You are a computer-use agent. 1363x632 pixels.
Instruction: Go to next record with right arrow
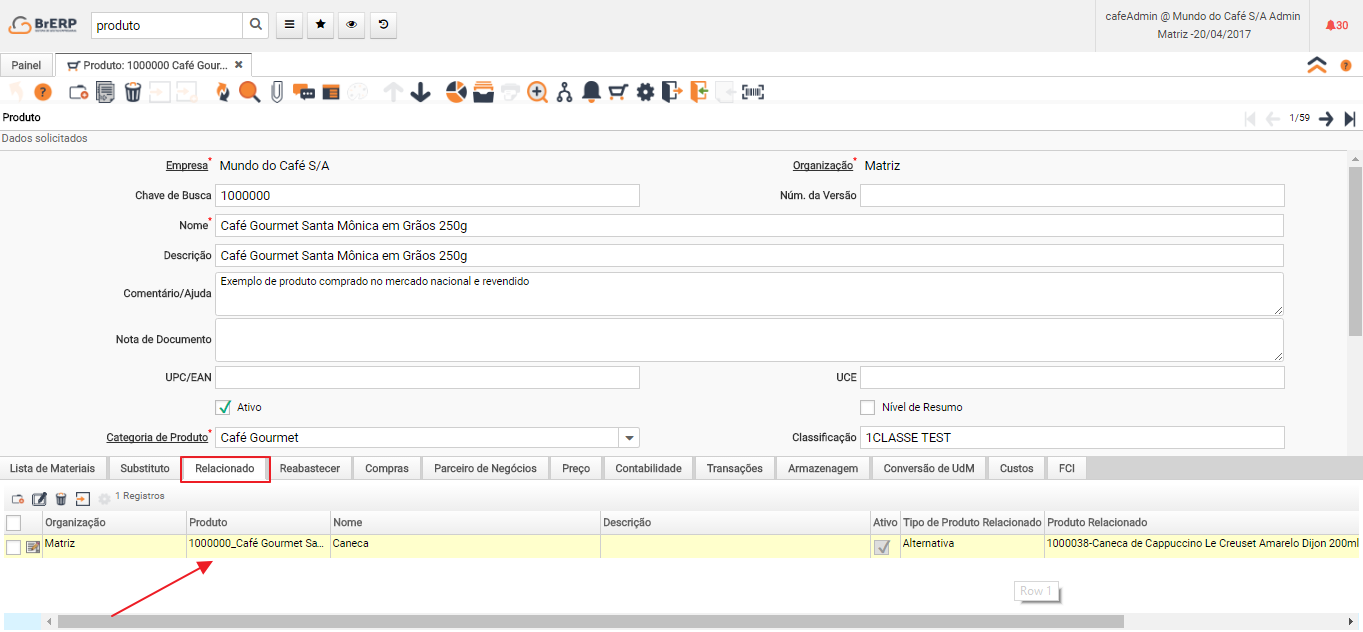pyautogui.click(x=1326, y=118)
